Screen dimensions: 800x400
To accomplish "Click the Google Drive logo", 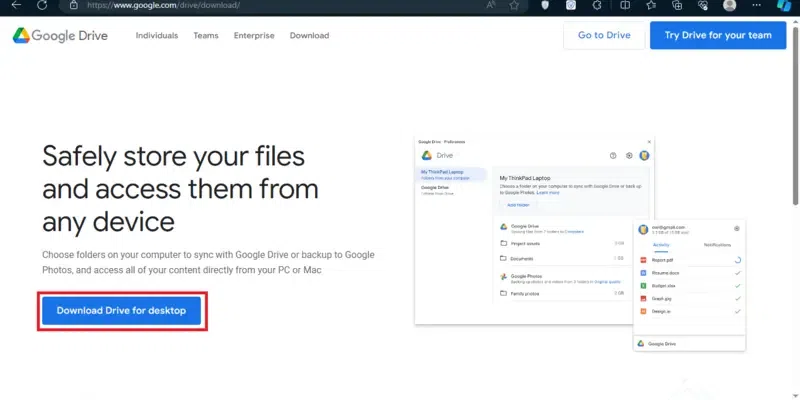I will pyautogui.click(x=60, y=36).
